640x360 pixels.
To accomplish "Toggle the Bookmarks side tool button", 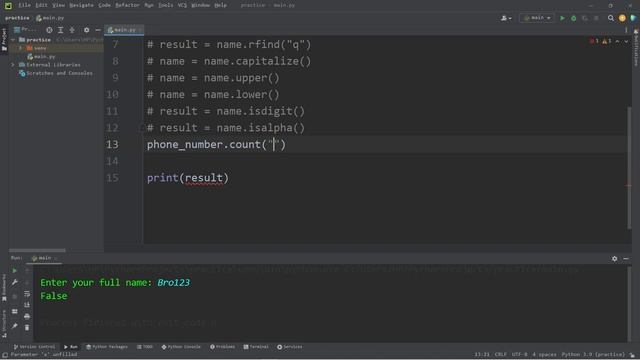I will [x=4, y=288].
